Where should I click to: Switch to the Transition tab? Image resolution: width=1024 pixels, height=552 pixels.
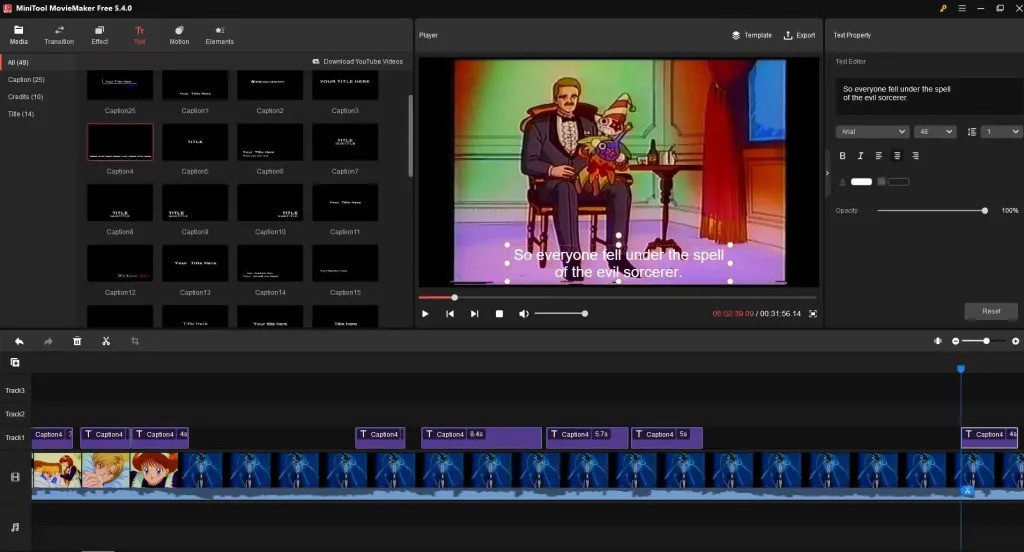coord(59,35)
